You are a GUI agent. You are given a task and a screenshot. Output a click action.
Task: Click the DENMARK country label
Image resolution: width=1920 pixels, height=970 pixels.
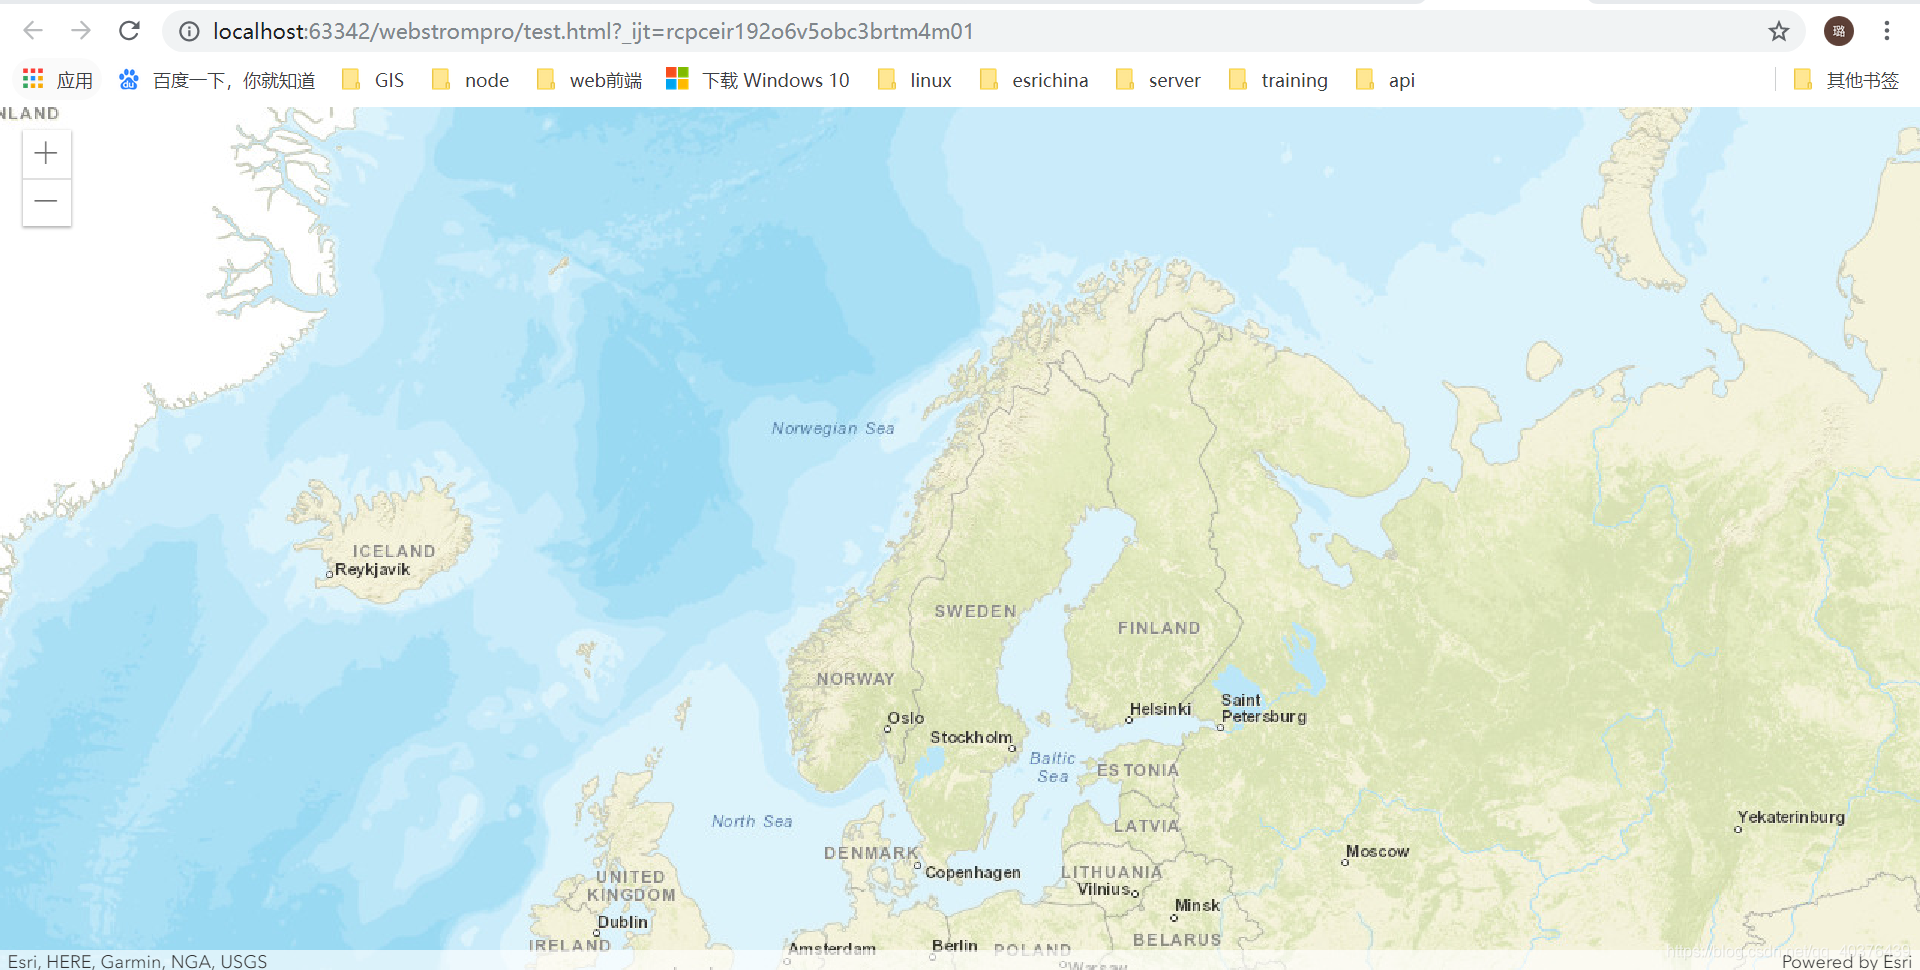(871, 853)
